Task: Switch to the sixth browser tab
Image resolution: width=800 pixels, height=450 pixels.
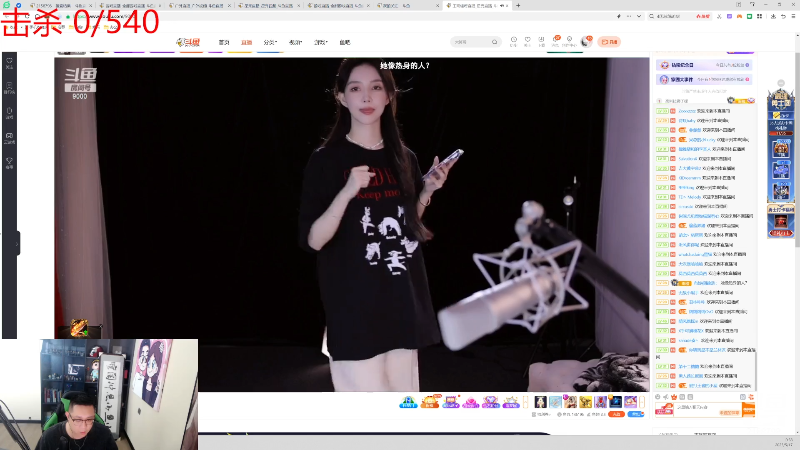Action: 408,6
